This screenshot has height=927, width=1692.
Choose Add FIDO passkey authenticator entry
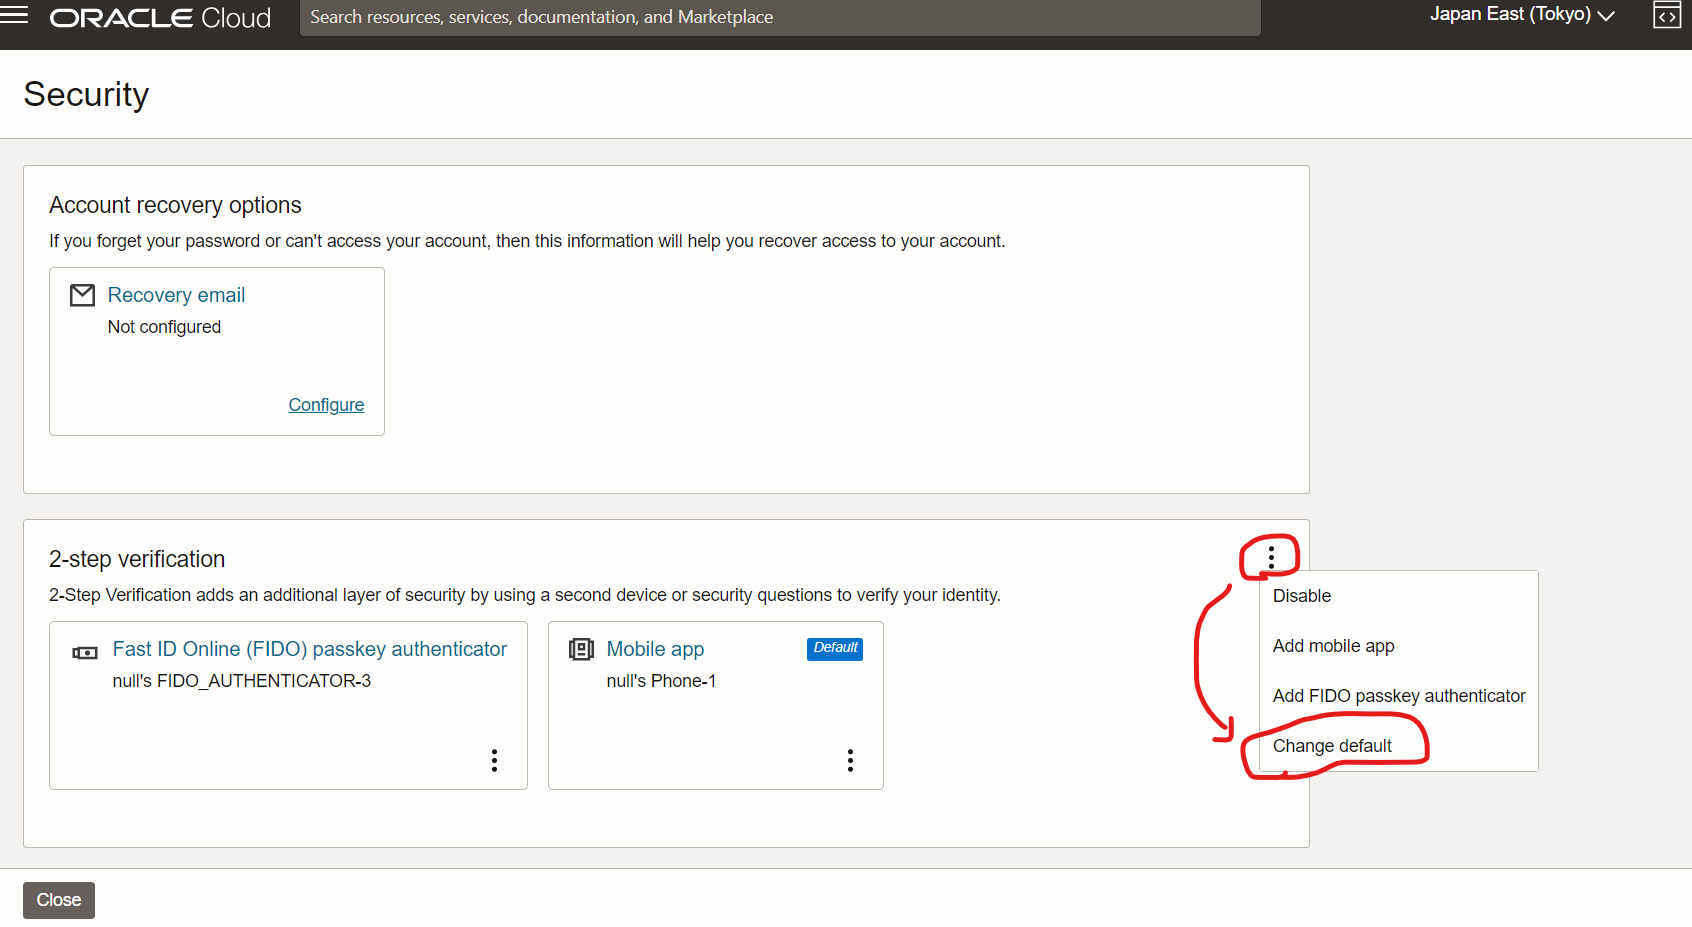(x=1398, y=696)
